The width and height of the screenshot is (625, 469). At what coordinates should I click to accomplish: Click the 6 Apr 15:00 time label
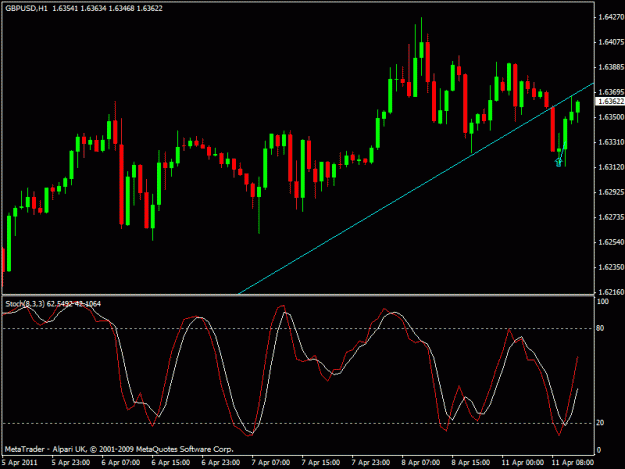(x=171, y=463)
